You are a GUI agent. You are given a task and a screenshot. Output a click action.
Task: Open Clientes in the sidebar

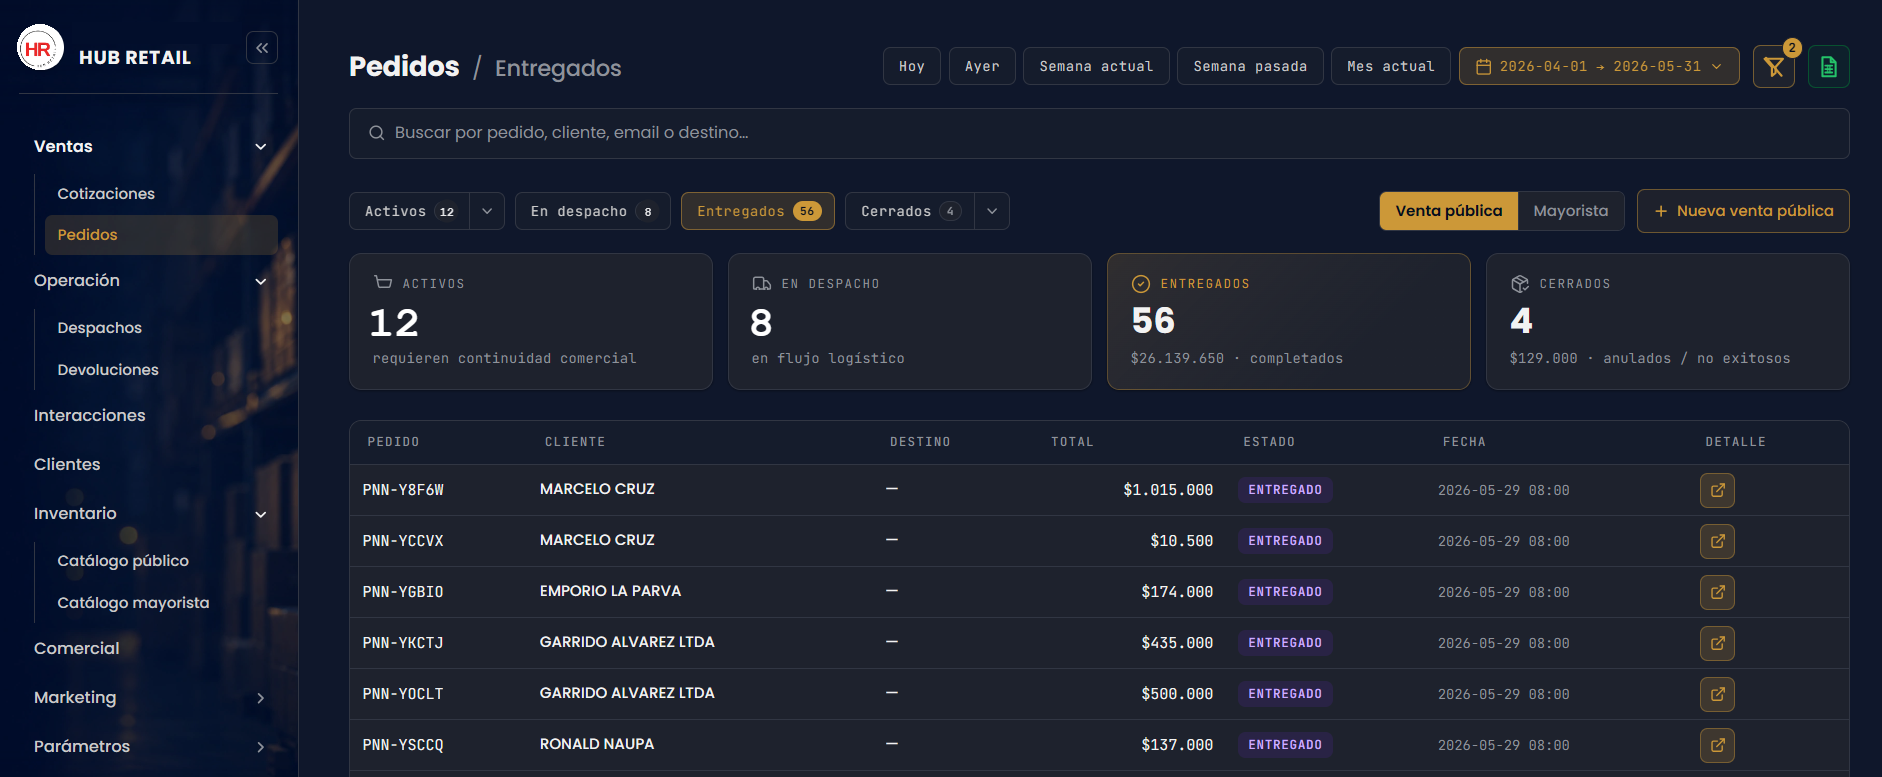click(67, 465)
